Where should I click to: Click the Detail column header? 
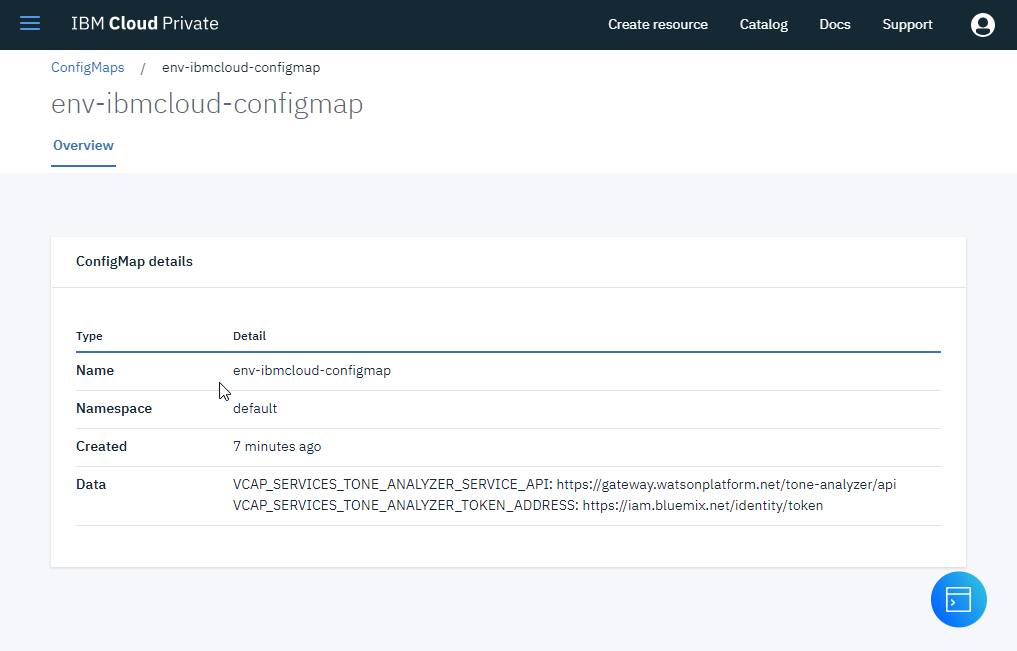249,336
